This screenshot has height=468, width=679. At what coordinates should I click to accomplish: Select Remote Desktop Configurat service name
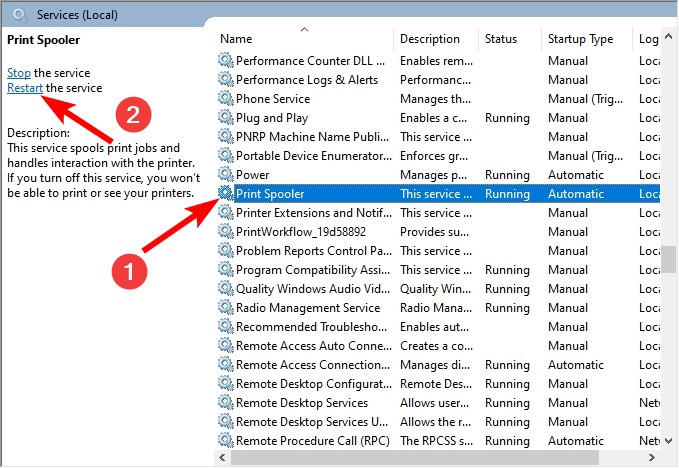tap(314, 384)
